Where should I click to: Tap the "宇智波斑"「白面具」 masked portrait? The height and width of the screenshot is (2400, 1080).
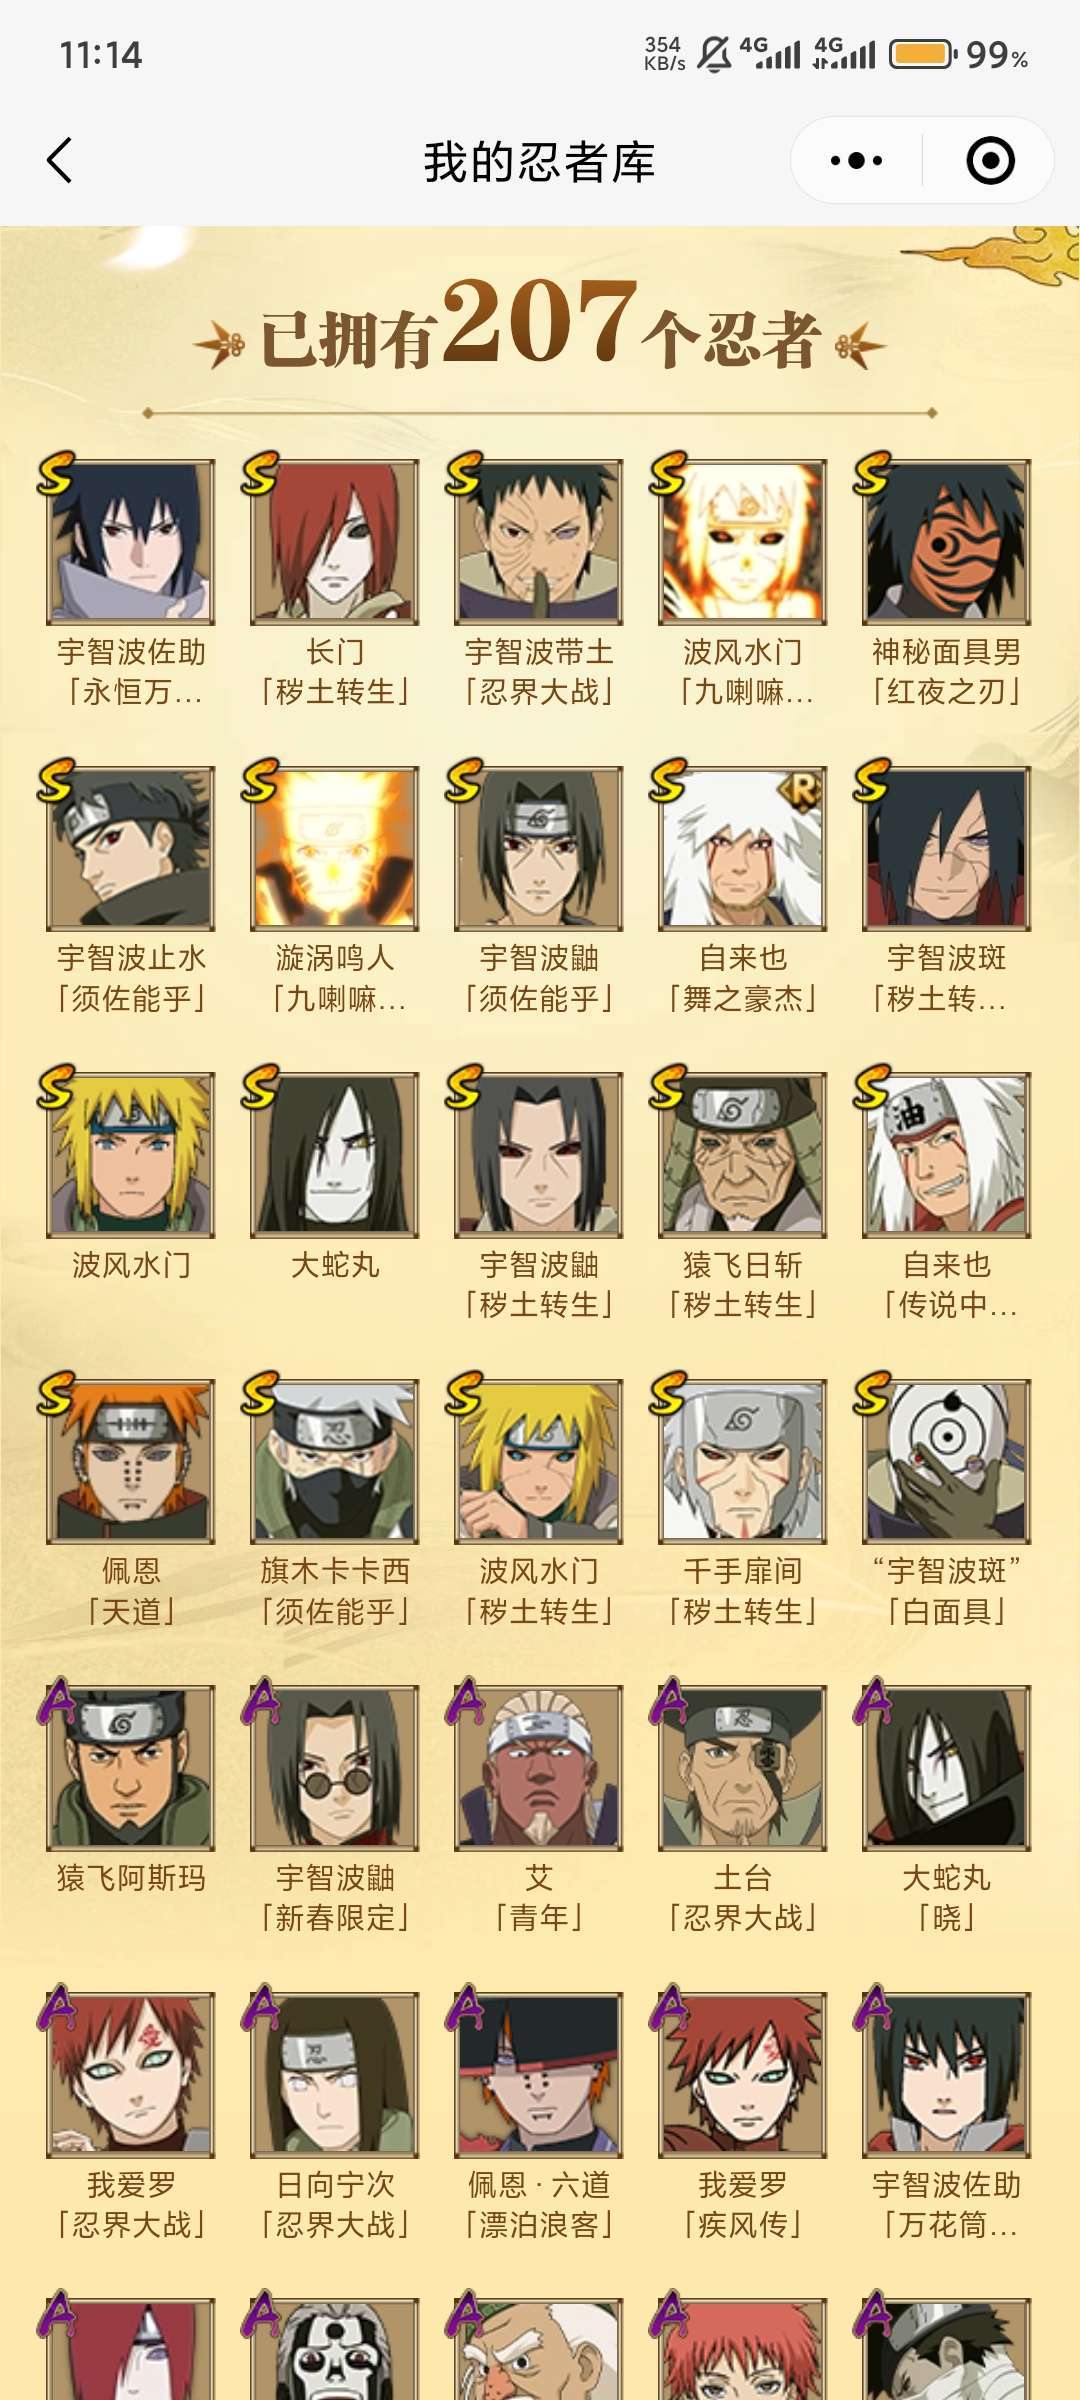[x=947, y=1462]
